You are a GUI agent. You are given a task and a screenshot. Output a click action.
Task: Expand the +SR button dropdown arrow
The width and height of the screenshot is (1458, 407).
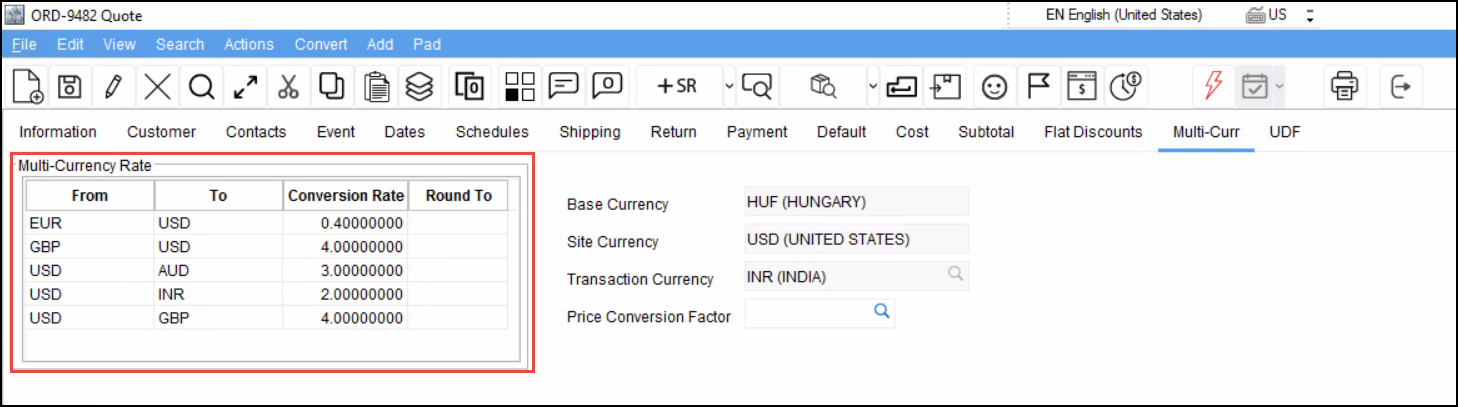pyautogui.click(x=729, y=87)
